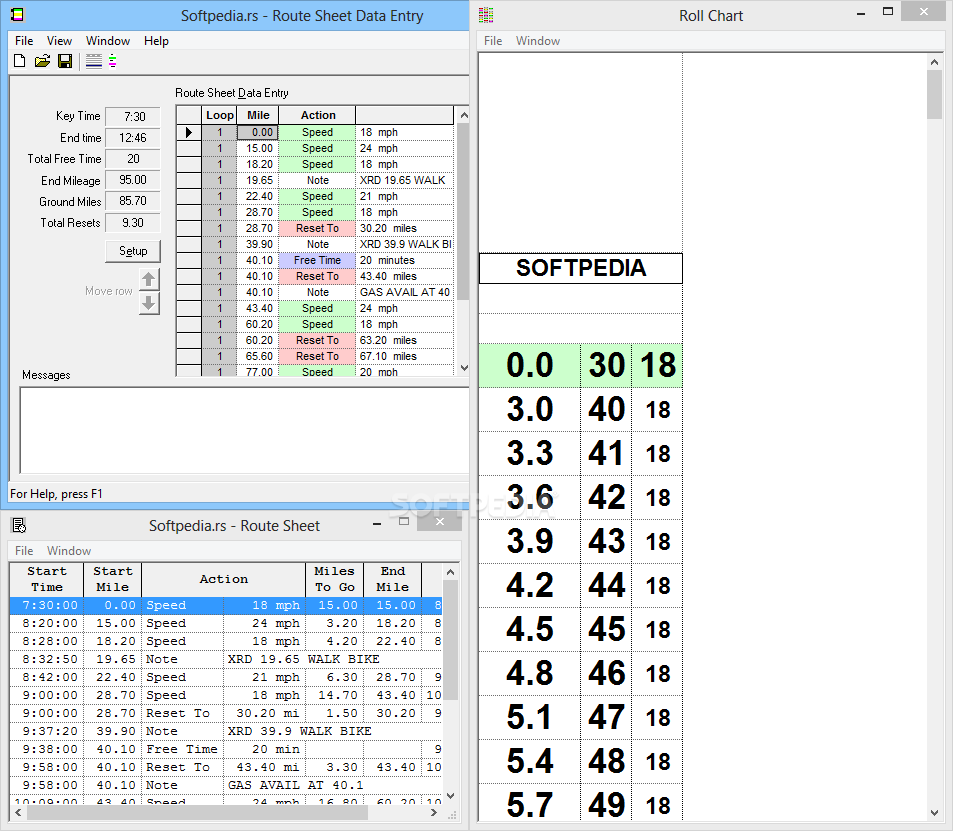Viewport: 953px width, 831px height.
Task: Click the 0.0 mileage row in Roll Chart
Action: 580,365
